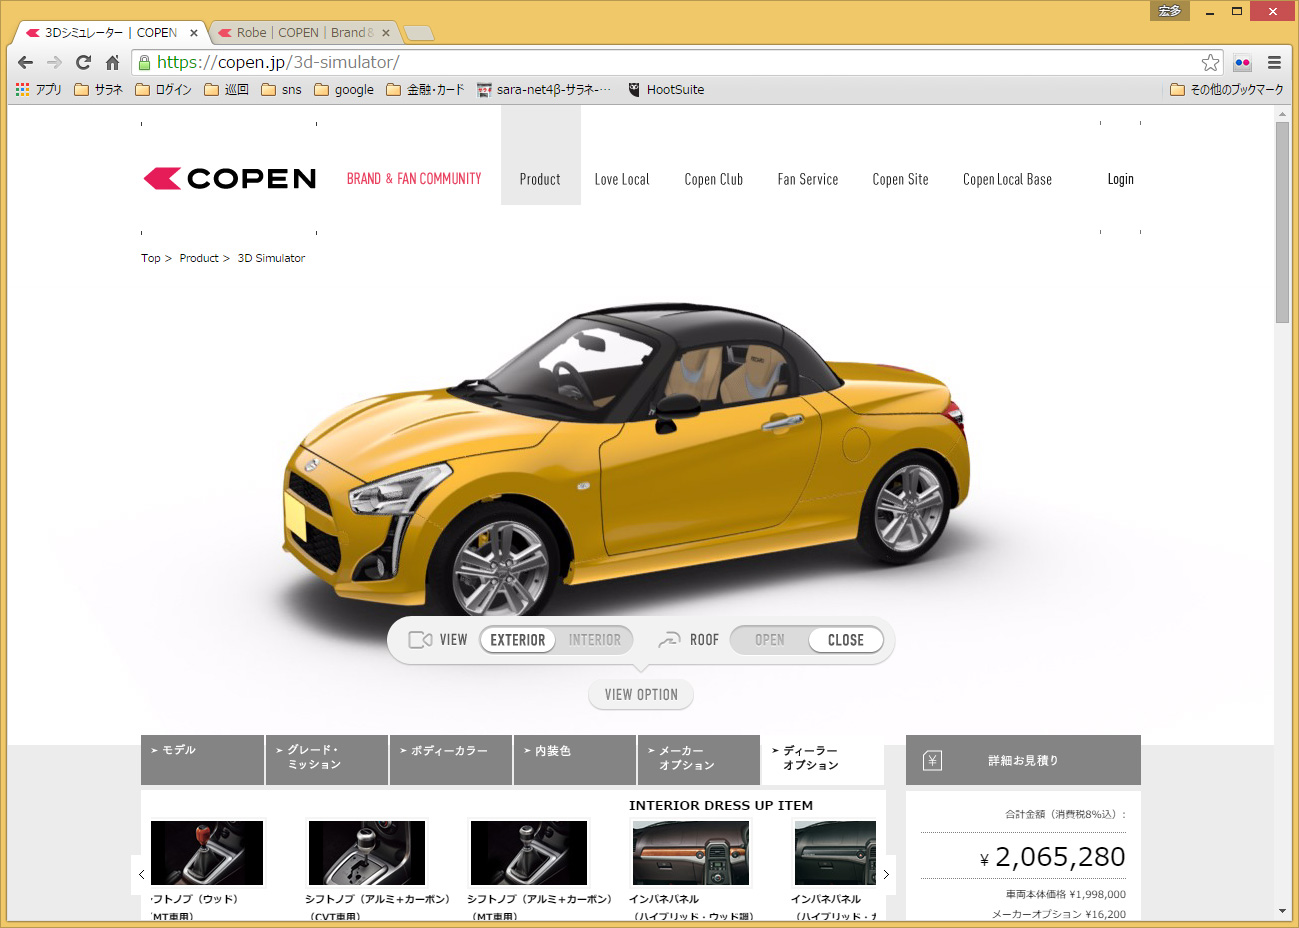Switch view to INTERIOR
This screenshot has width=1299, height=928.
[x=594, y=640]
